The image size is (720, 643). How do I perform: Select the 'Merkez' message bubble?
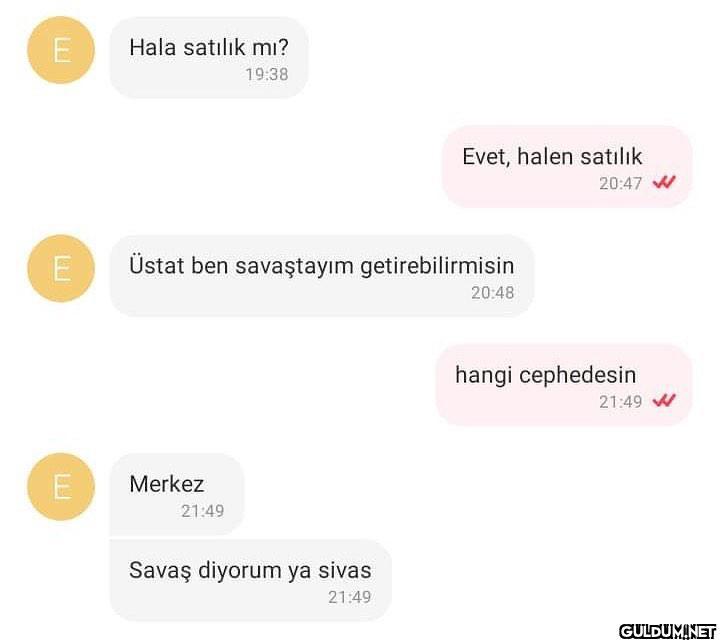pos(177,494)
